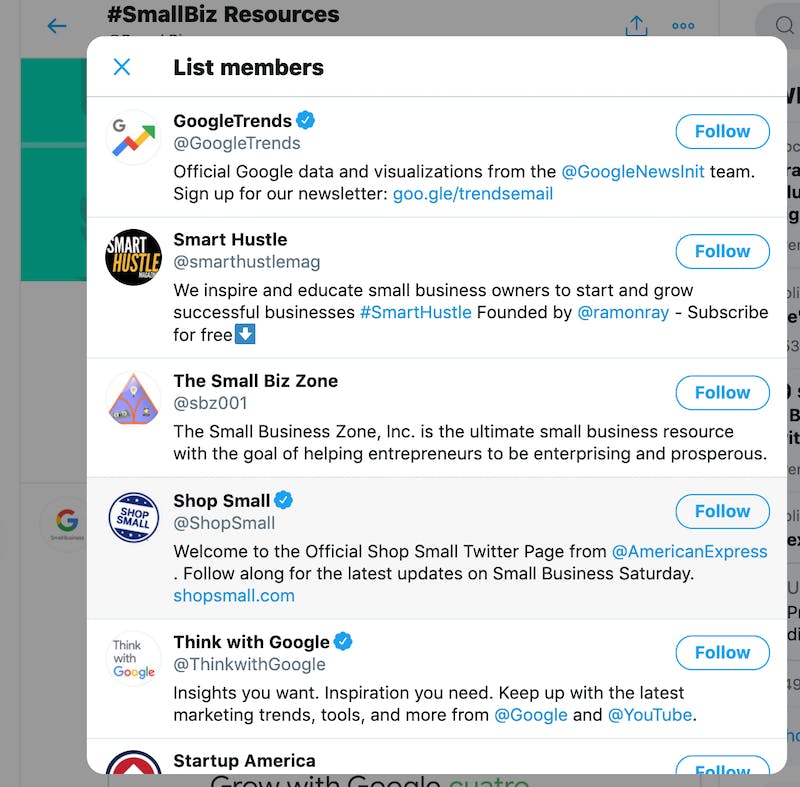
Task: Open the shopsmall.com link
Action: click(x=234, y=596)
